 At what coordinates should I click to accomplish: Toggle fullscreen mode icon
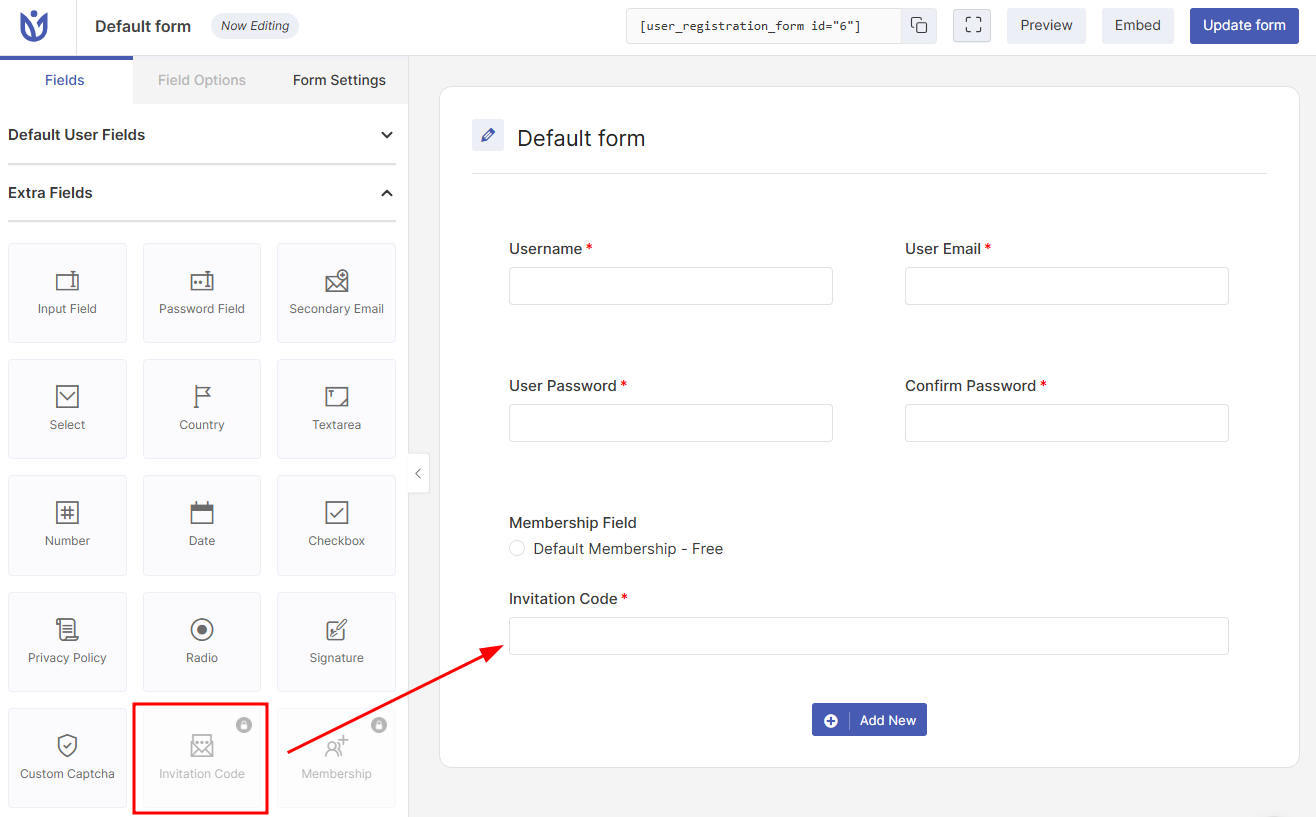click(972, 26)
